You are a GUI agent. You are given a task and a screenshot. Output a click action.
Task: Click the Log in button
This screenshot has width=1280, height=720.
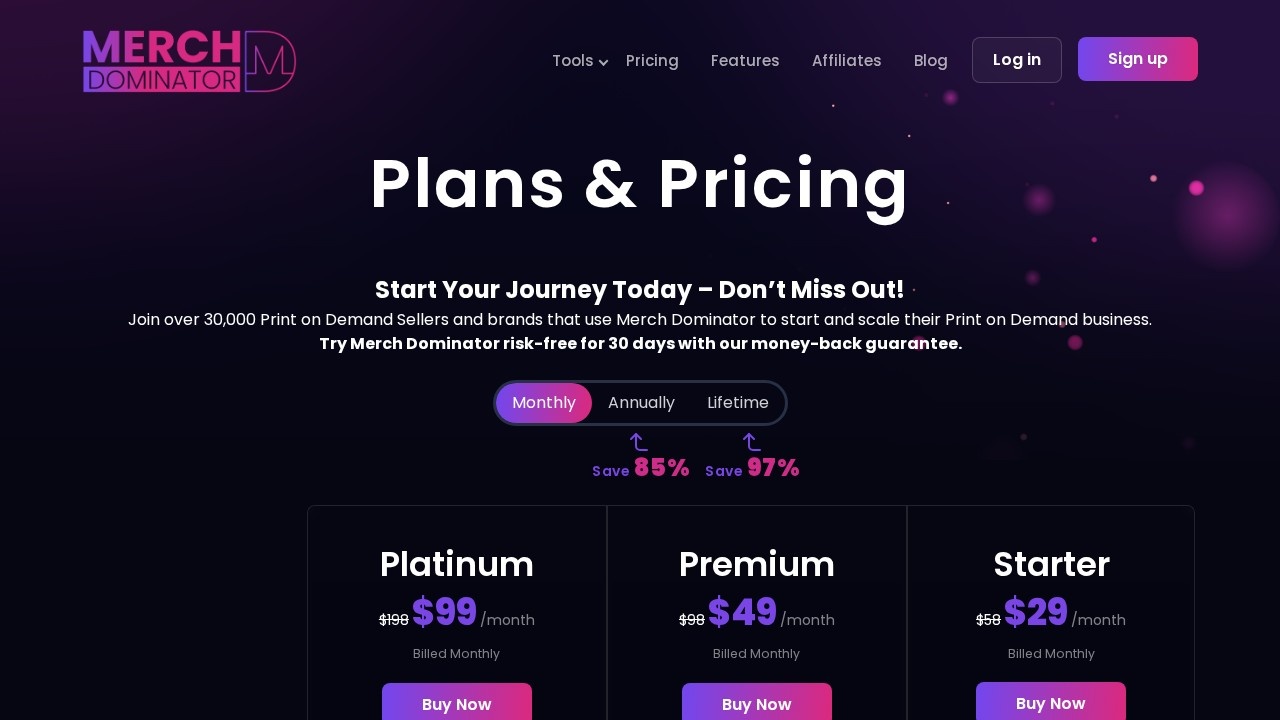[x=1017, y=60]
